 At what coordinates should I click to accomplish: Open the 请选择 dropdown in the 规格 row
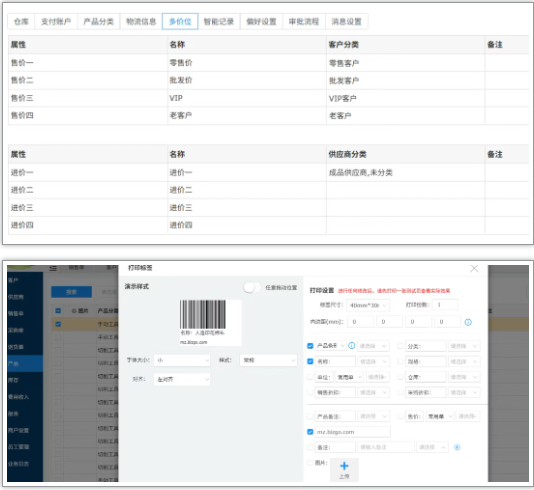tap(464, 361)
